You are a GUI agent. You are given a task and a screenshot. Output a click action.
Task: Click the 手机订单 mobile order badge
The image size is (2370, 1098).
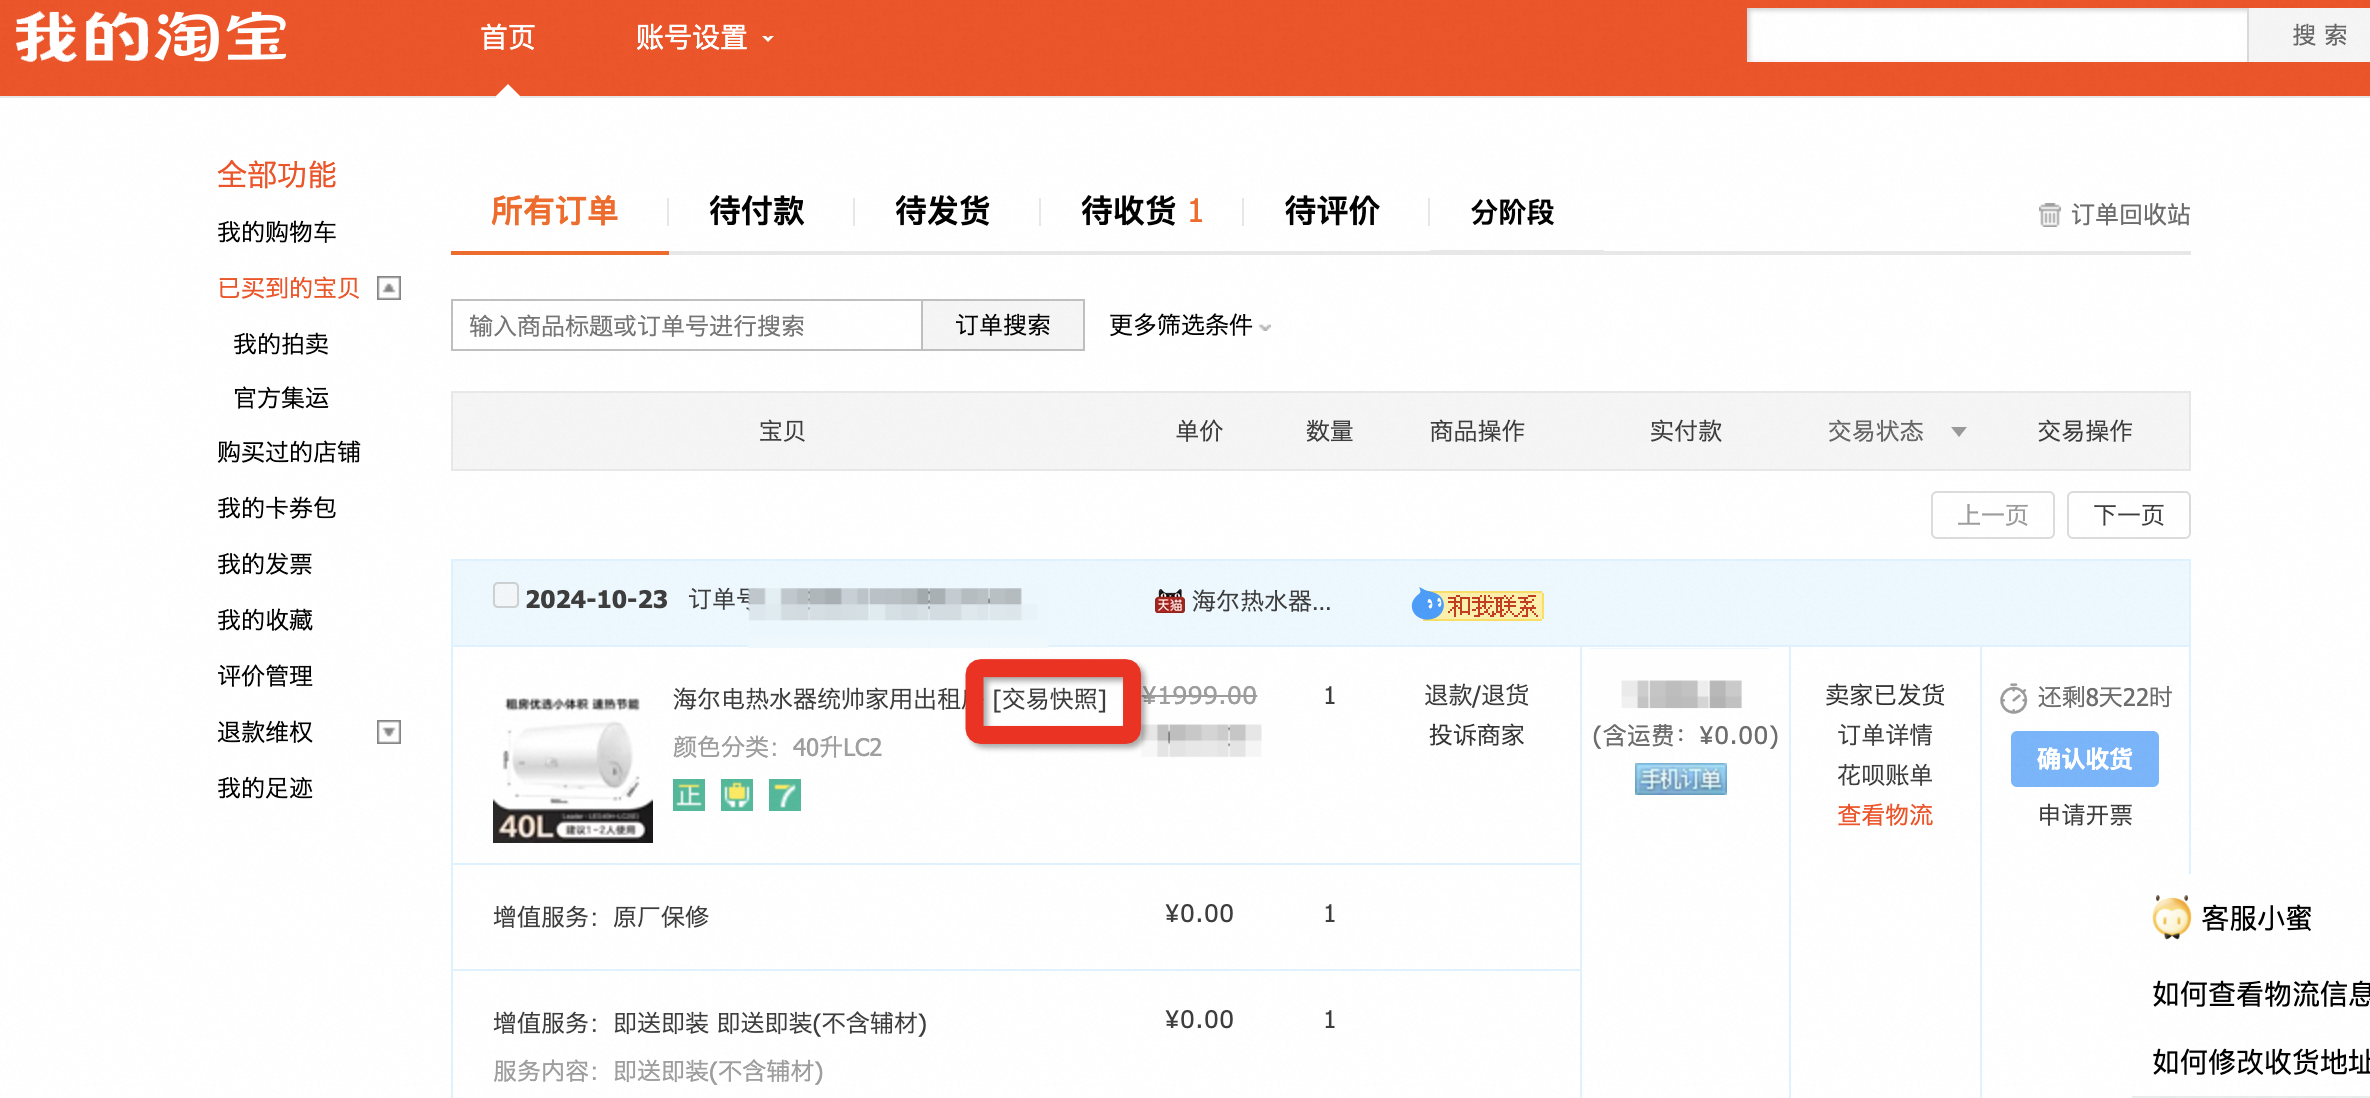coord(1681,779)
